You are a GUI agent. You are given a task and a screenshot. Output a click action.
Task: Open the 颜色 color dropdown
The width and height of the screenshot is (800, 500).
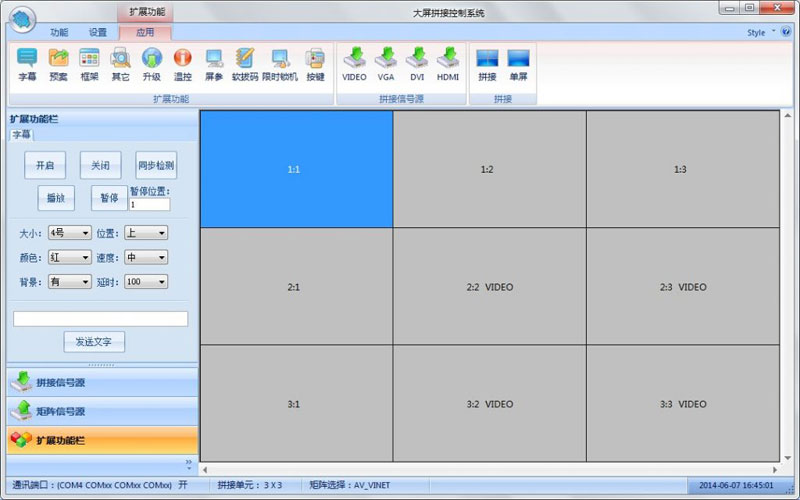coord(70,257)
